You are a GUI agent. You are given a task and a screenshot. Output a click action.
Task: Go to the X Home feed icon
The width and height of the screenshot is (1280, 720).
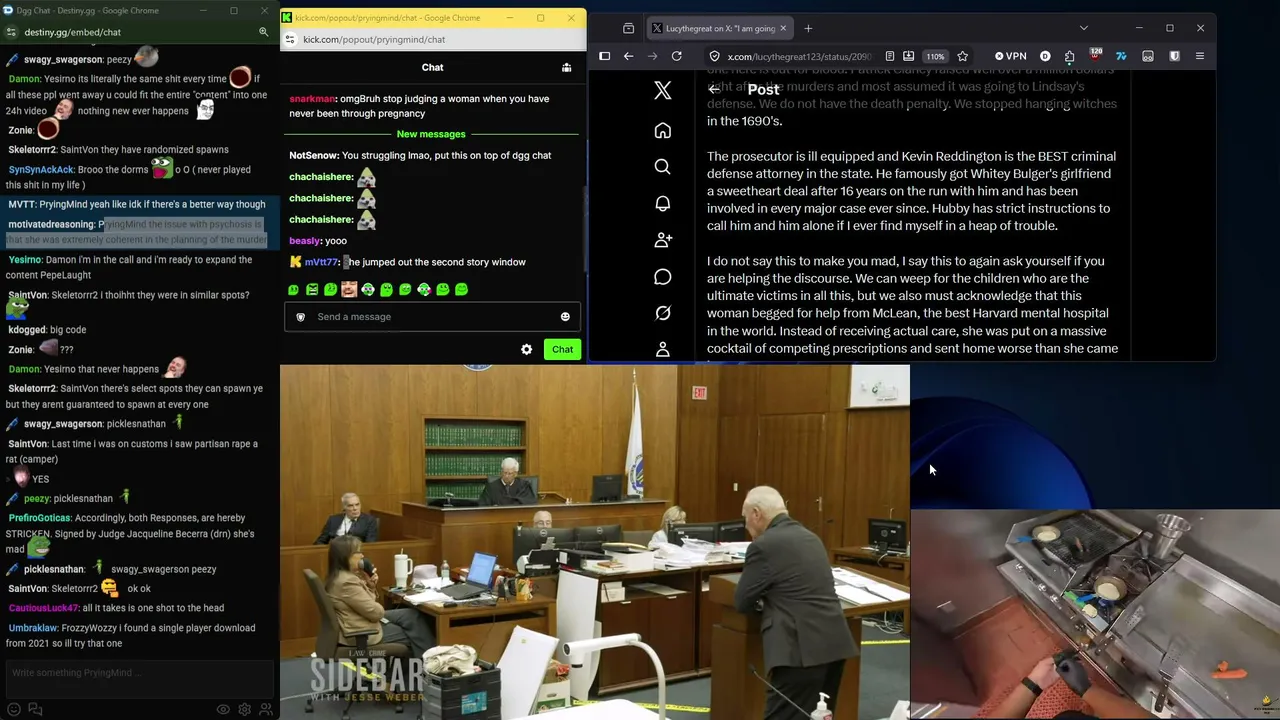[662, 131]
